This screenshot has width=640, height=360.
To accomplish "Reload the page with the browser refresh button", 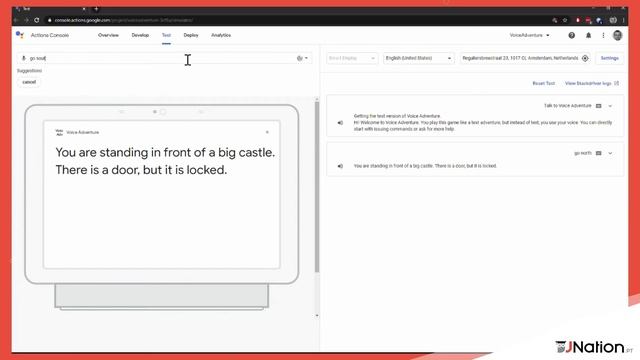I will coord(37,20).
